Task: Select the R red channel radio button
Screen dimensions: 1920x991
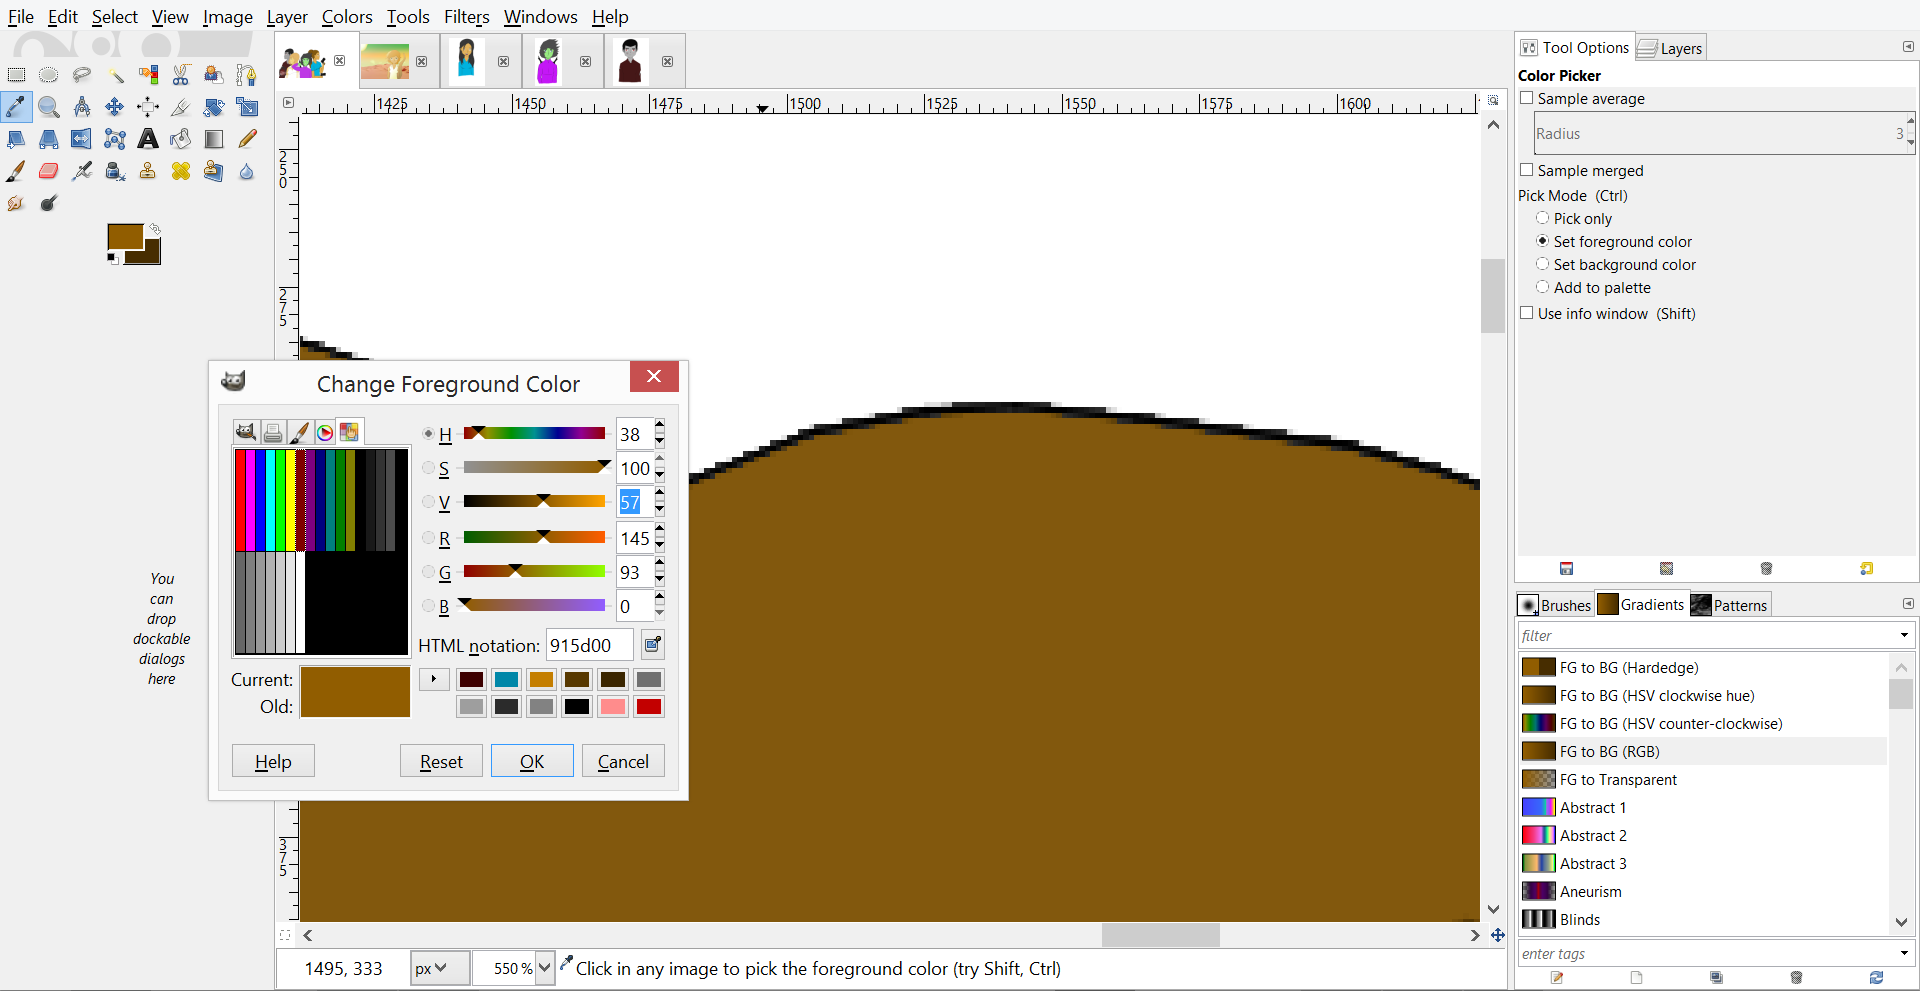Action: click(x=428, y=538)
